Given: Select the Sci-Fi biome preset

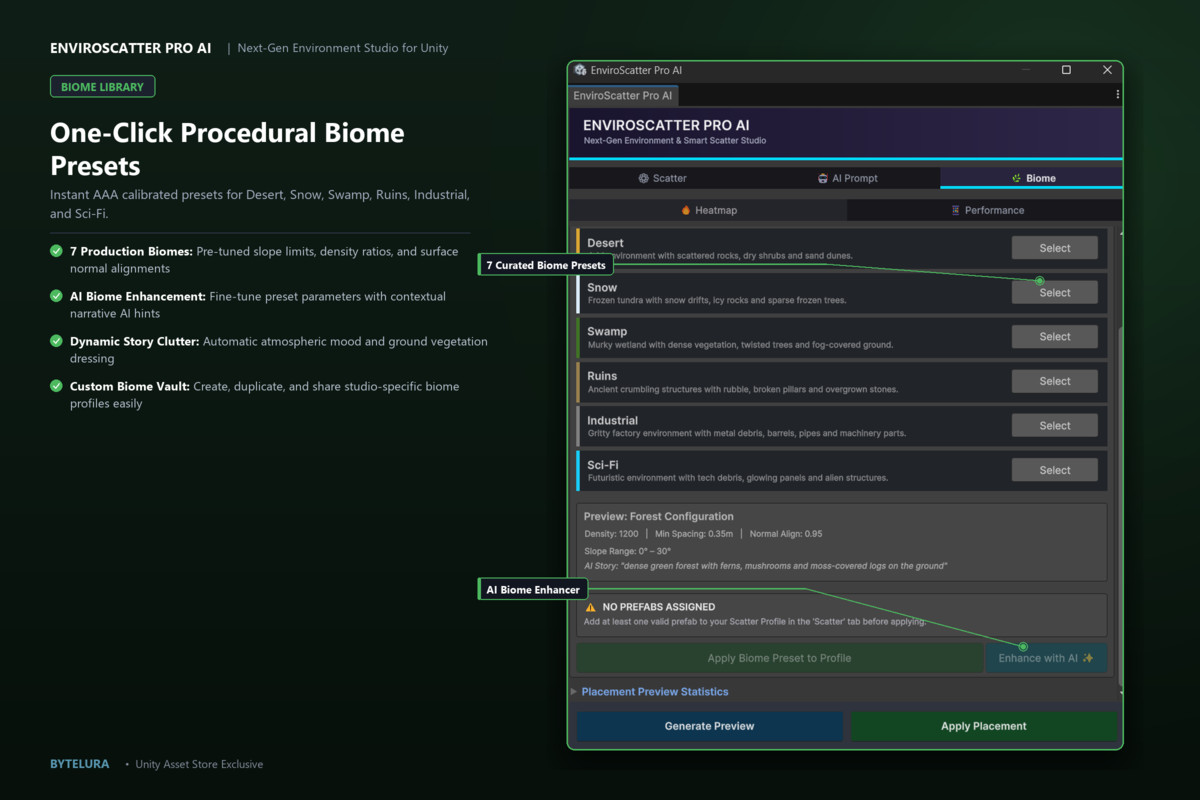Looking at the screenshot, I should tap(1054, 470).
